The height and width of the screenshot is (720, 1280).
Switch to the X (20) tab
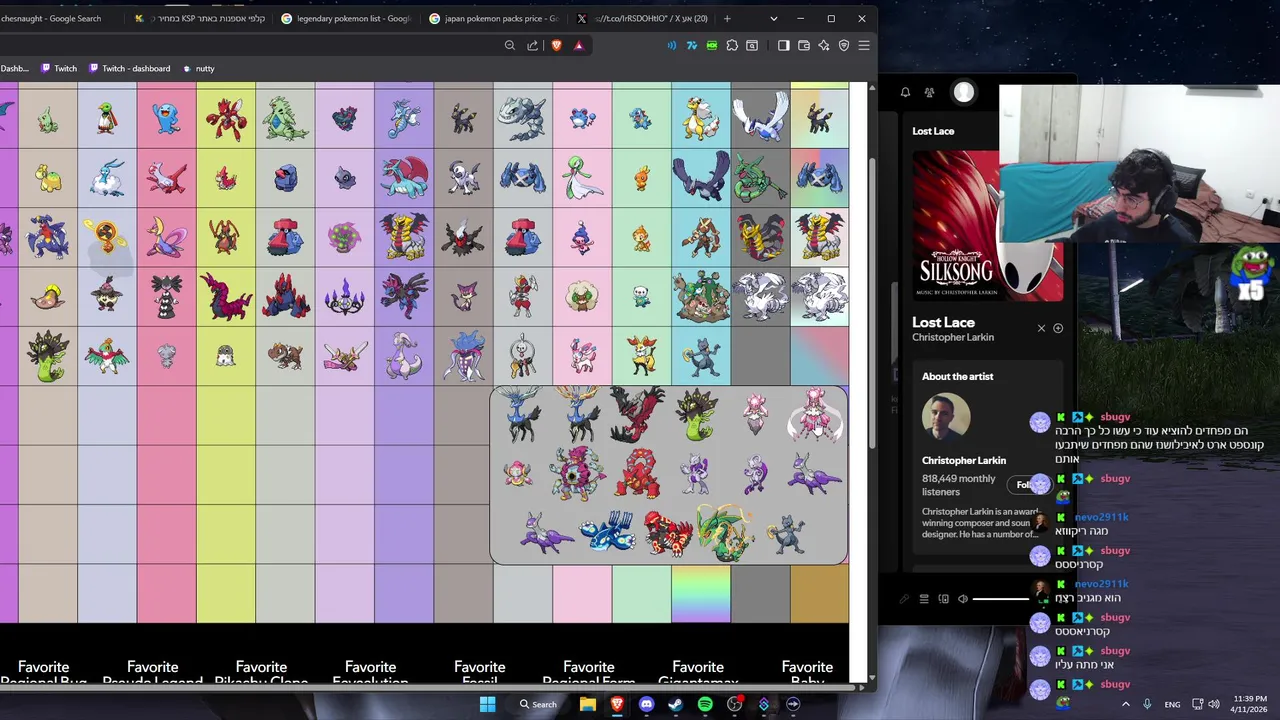coord(641,18)
